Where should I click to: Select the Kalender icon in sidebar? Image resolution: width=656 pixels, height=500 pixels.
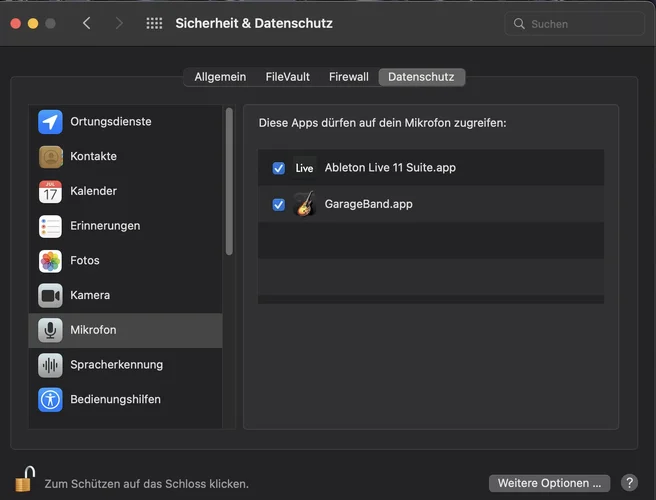point(50,191)
